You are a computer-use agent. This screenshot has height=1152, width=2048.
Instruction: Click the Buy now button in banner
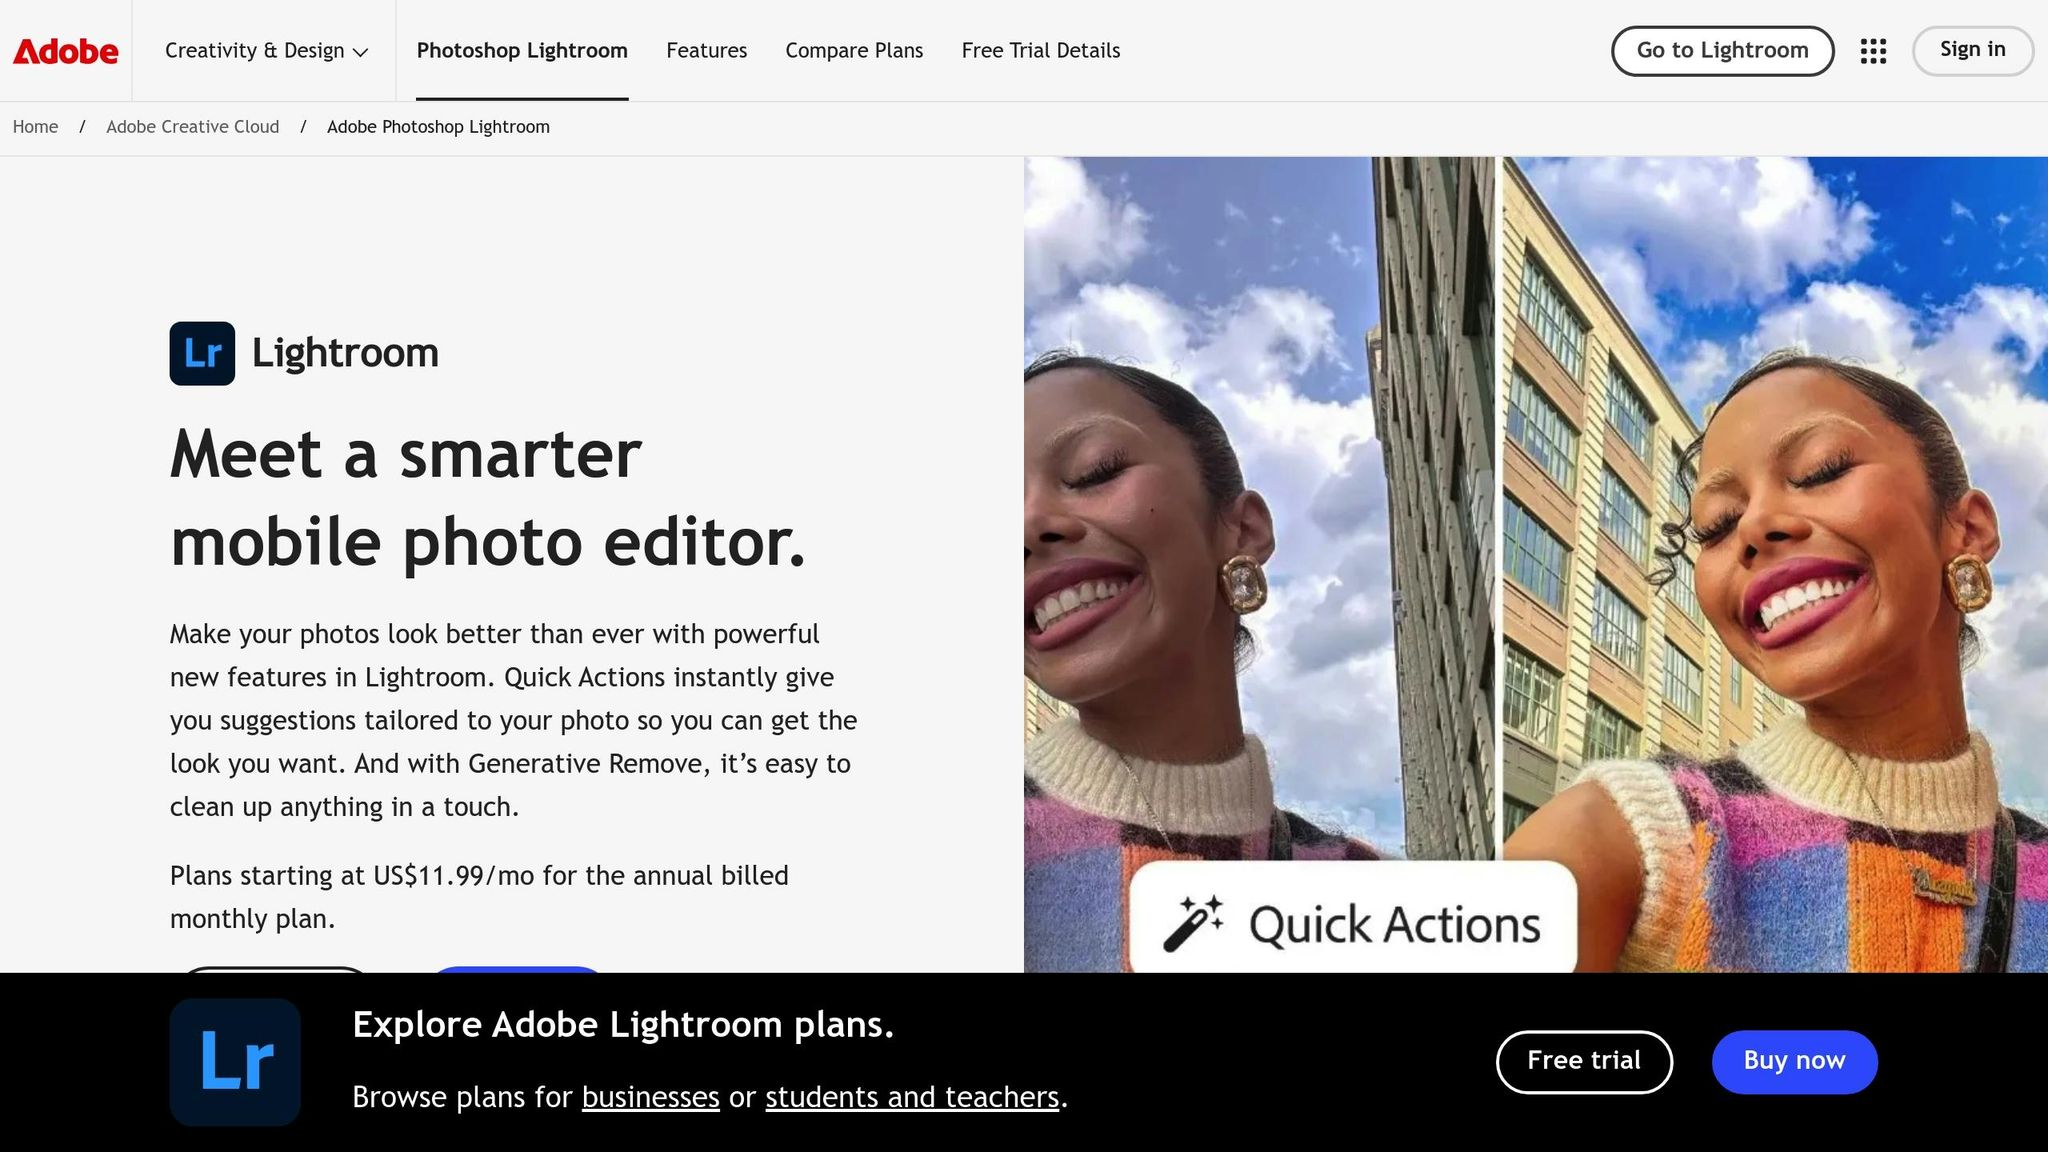[1794, 1061]
